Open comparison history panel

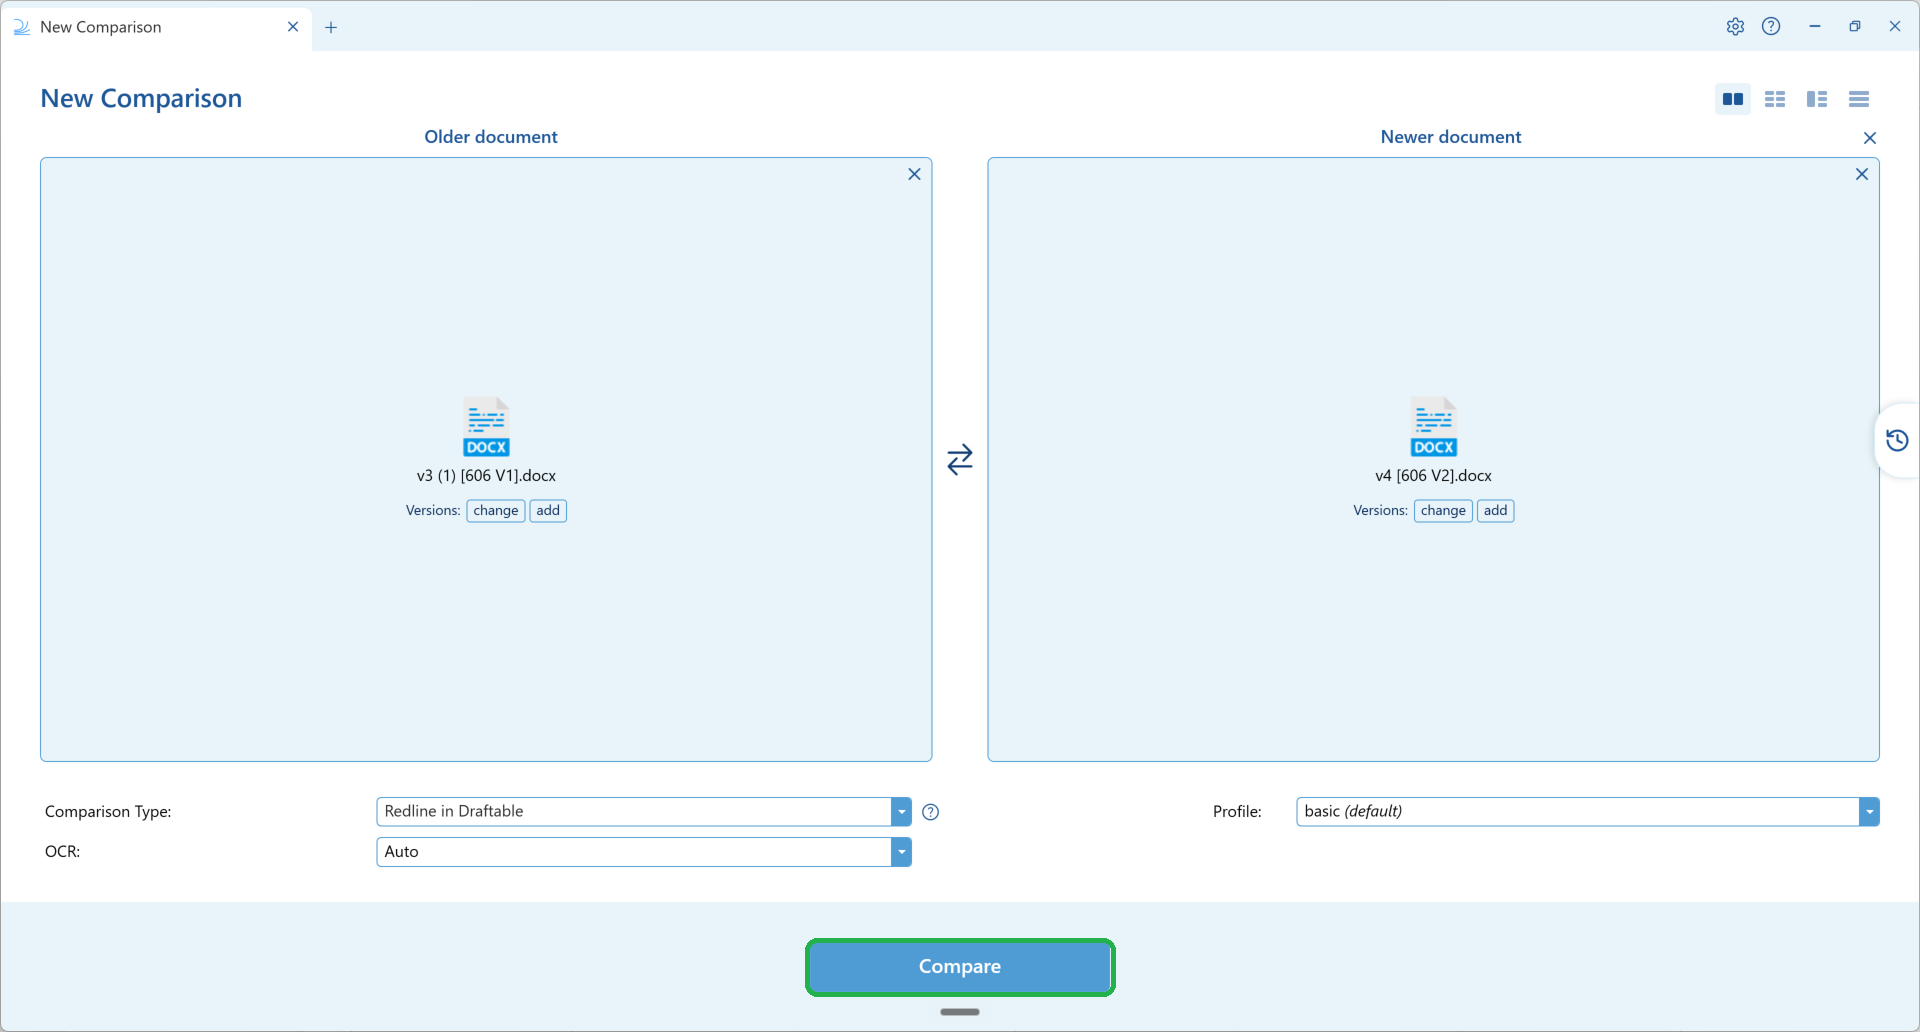(1897, 440)
